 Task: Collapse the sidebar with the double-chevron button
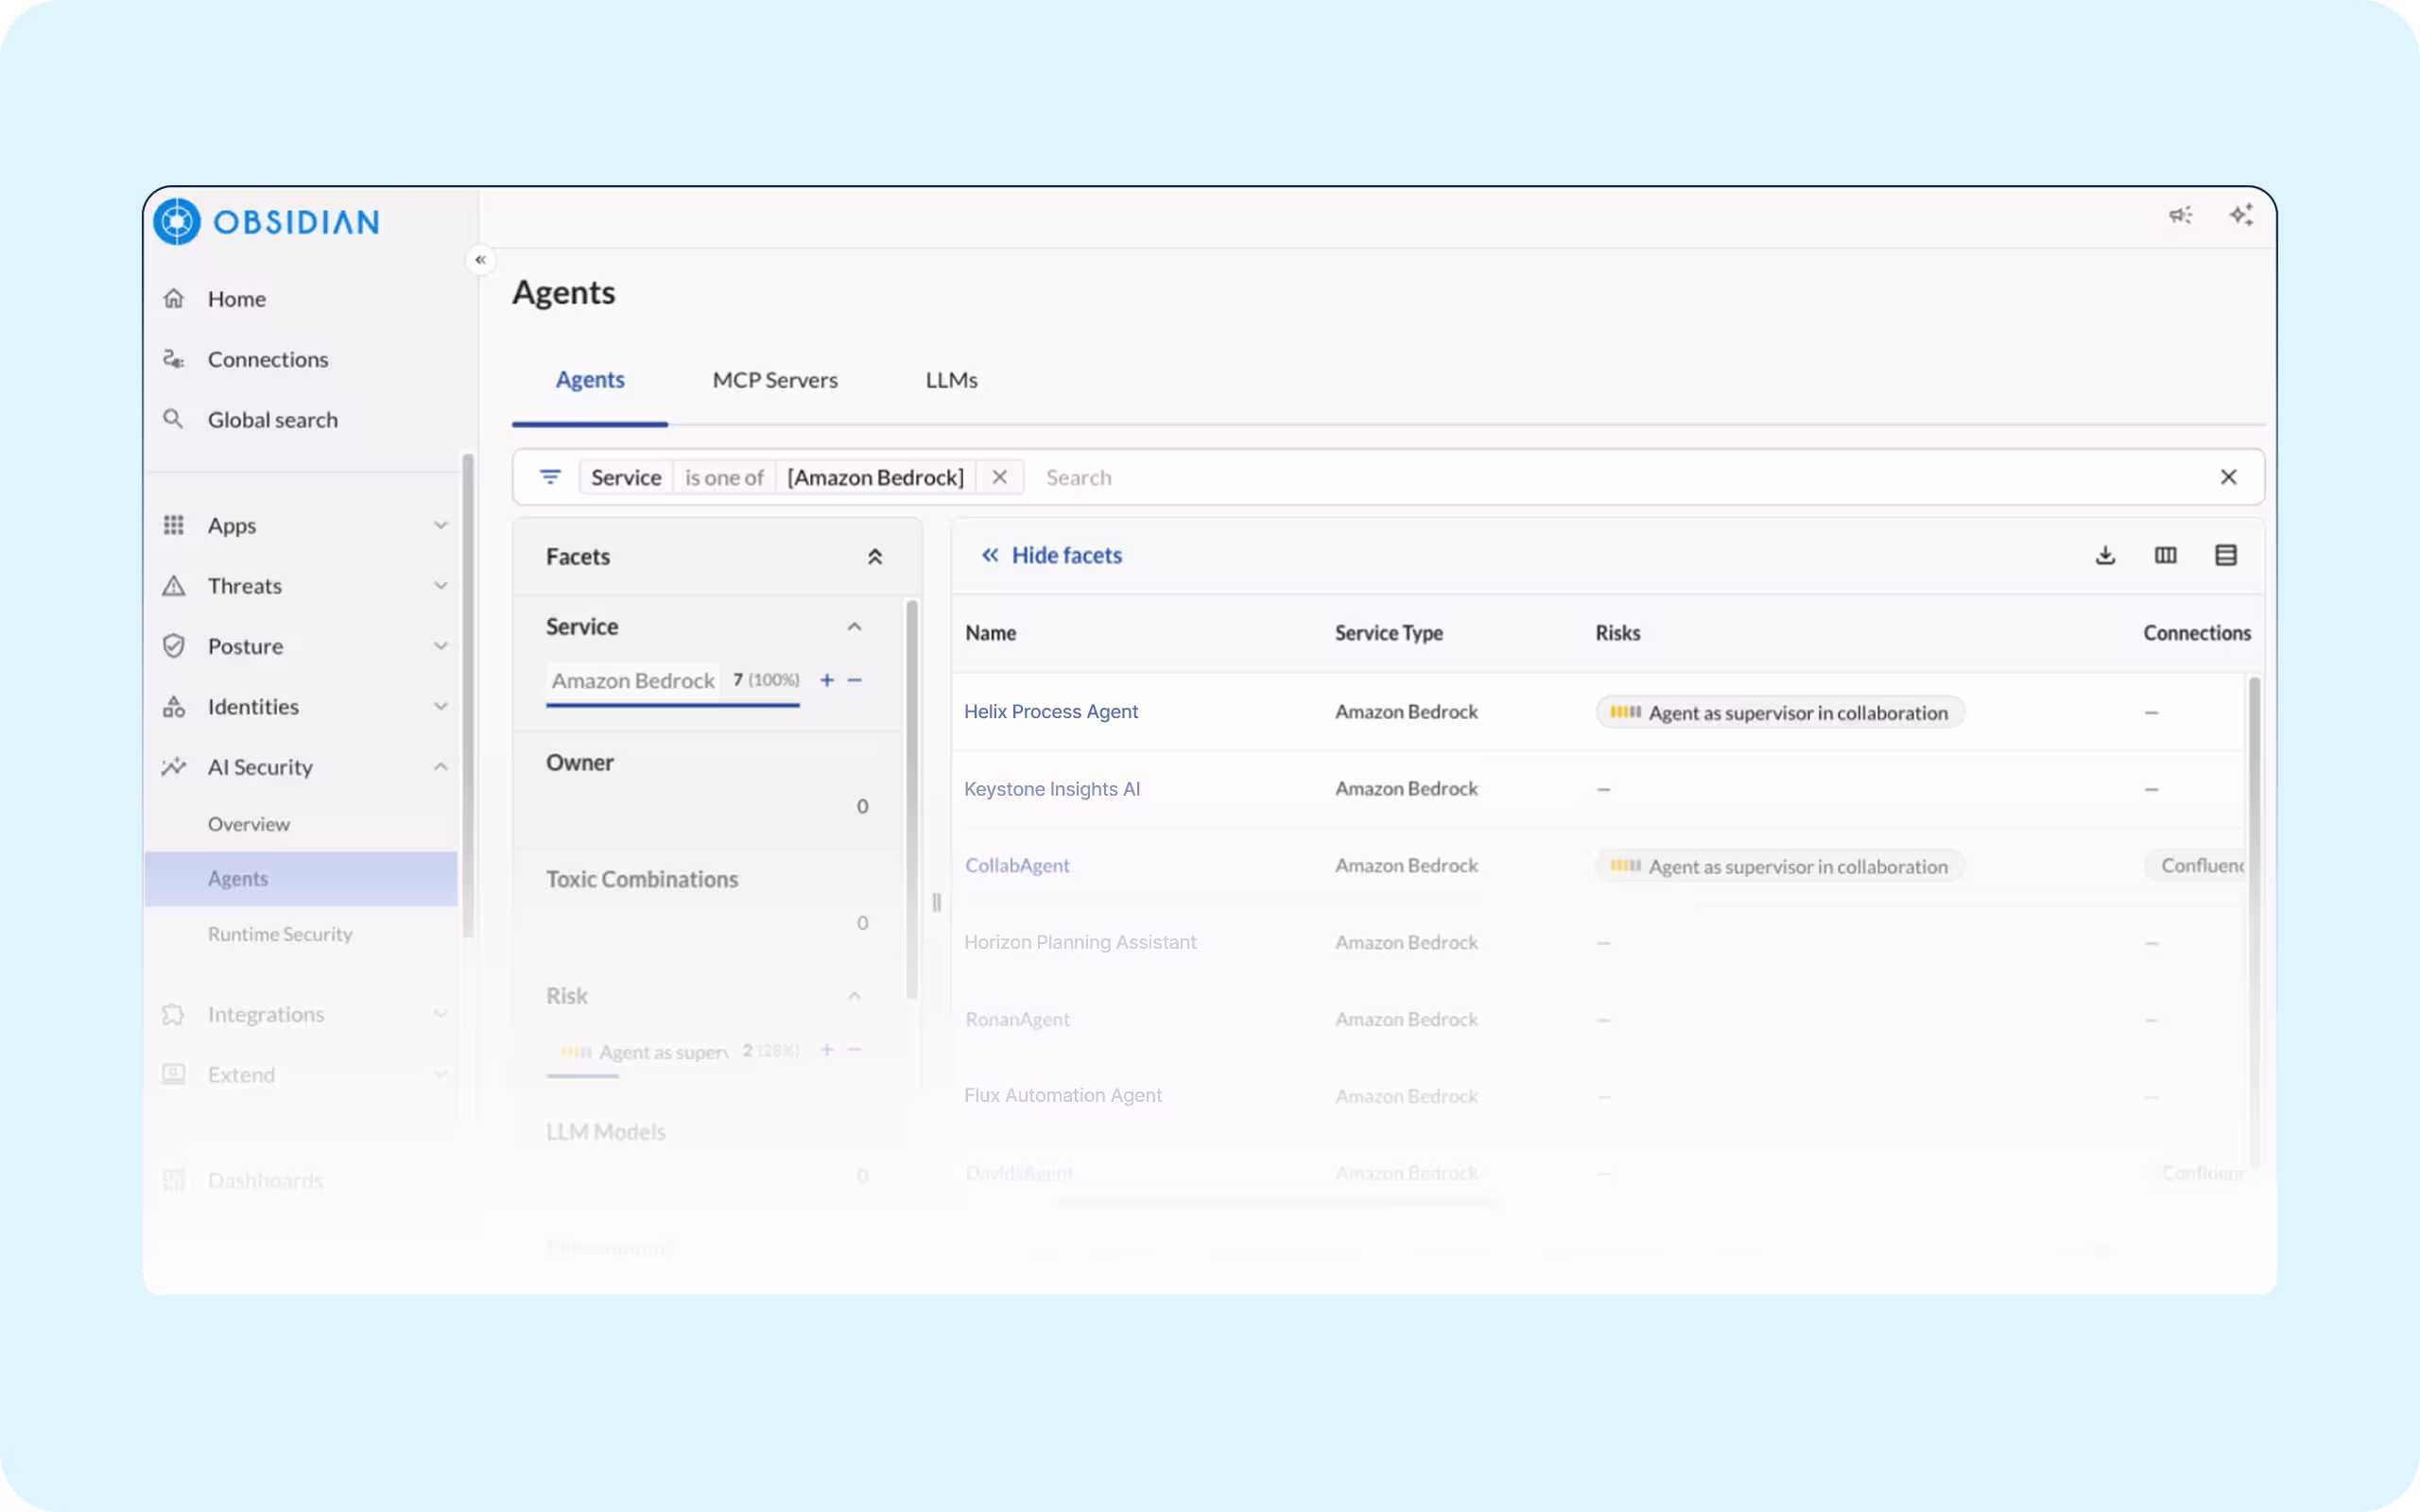(x=481, y=260)
